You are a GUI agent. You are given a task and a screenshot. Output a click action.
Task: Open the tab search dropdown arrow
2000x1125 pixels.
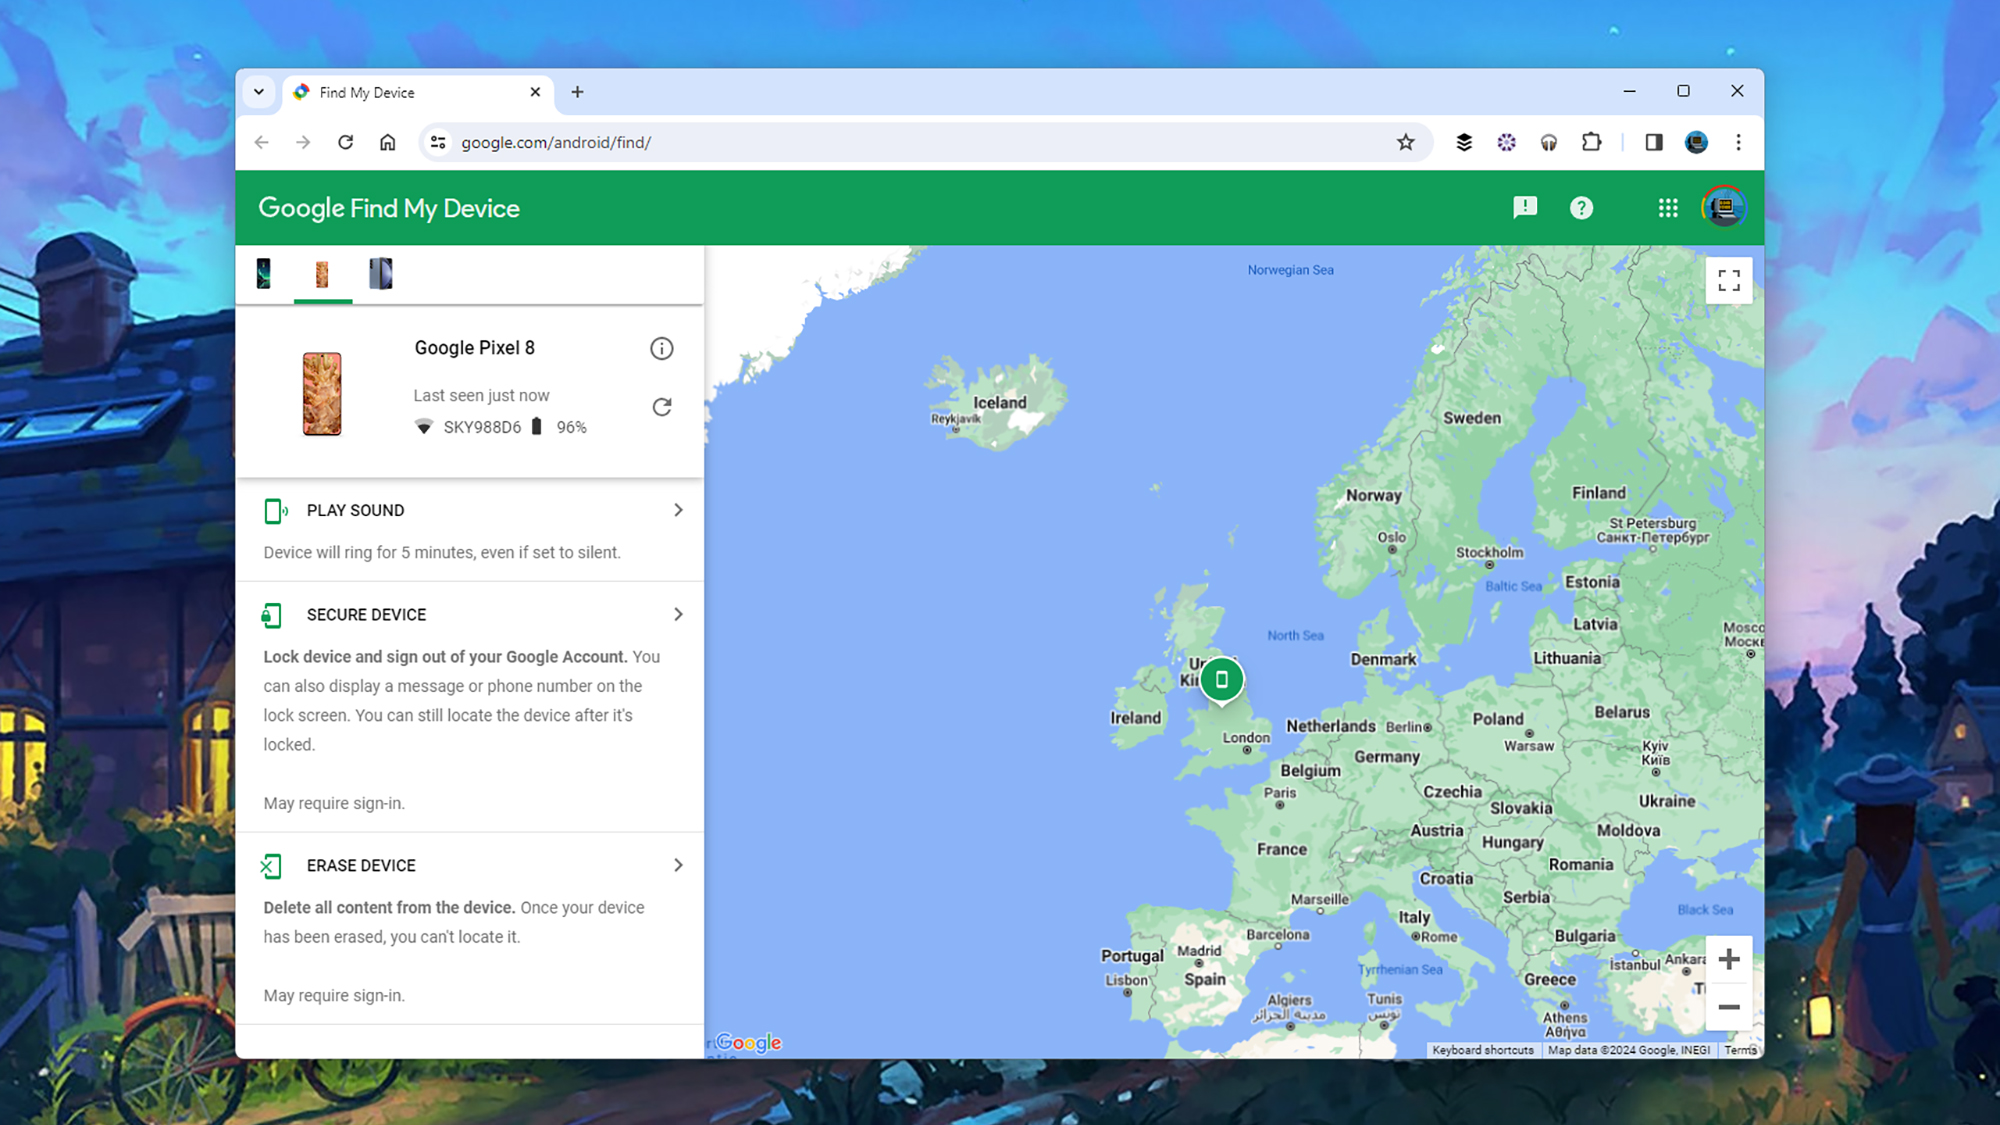[x=259, y=92]
